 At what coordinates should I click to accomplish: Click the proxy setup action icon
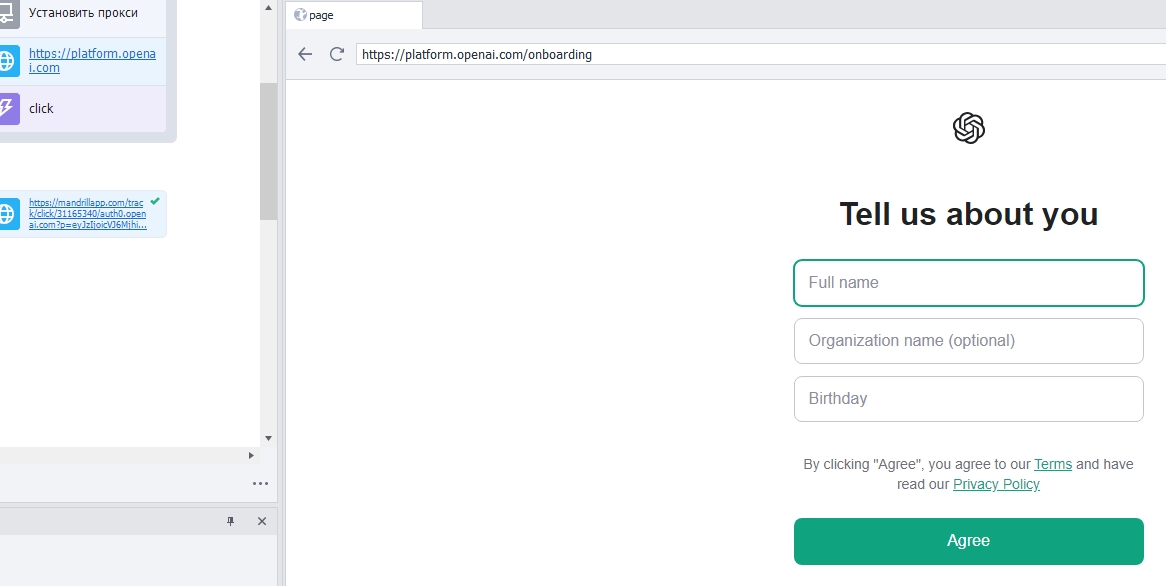pyautogui.click(x=7, y=14)
